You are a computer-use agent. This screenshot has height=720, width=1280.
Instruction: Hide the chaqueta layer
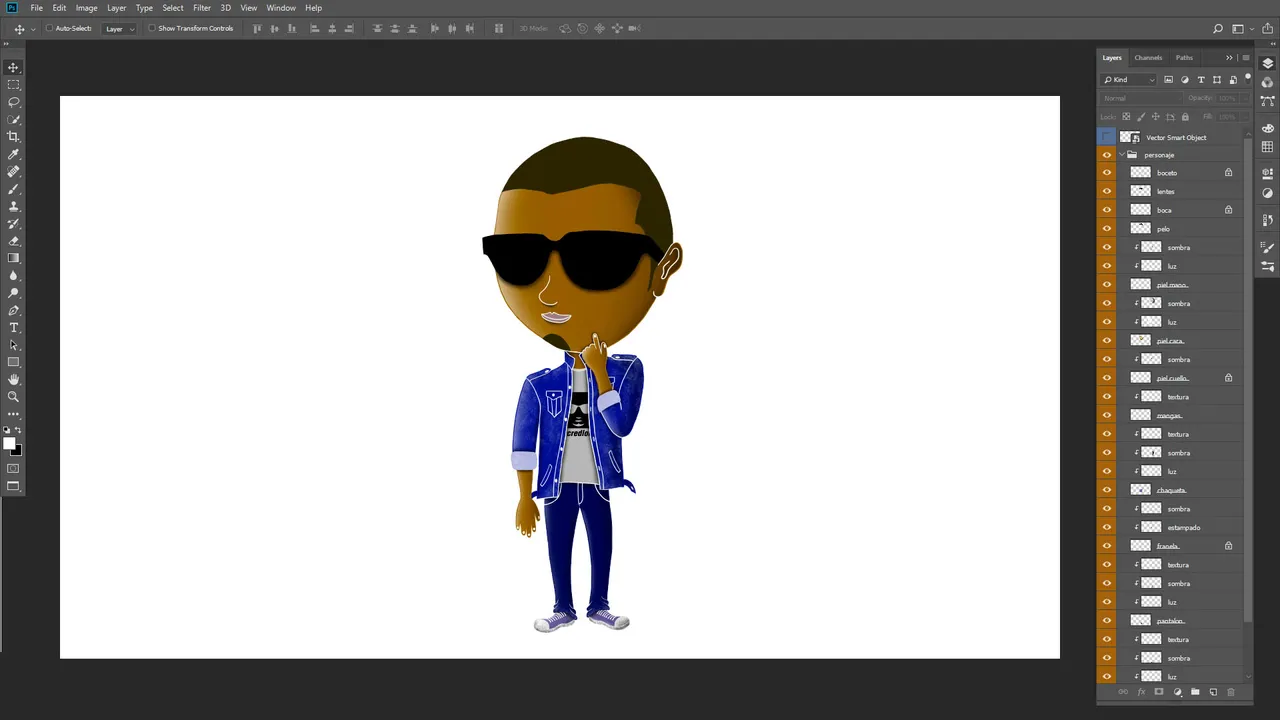tap(1106, 490)
